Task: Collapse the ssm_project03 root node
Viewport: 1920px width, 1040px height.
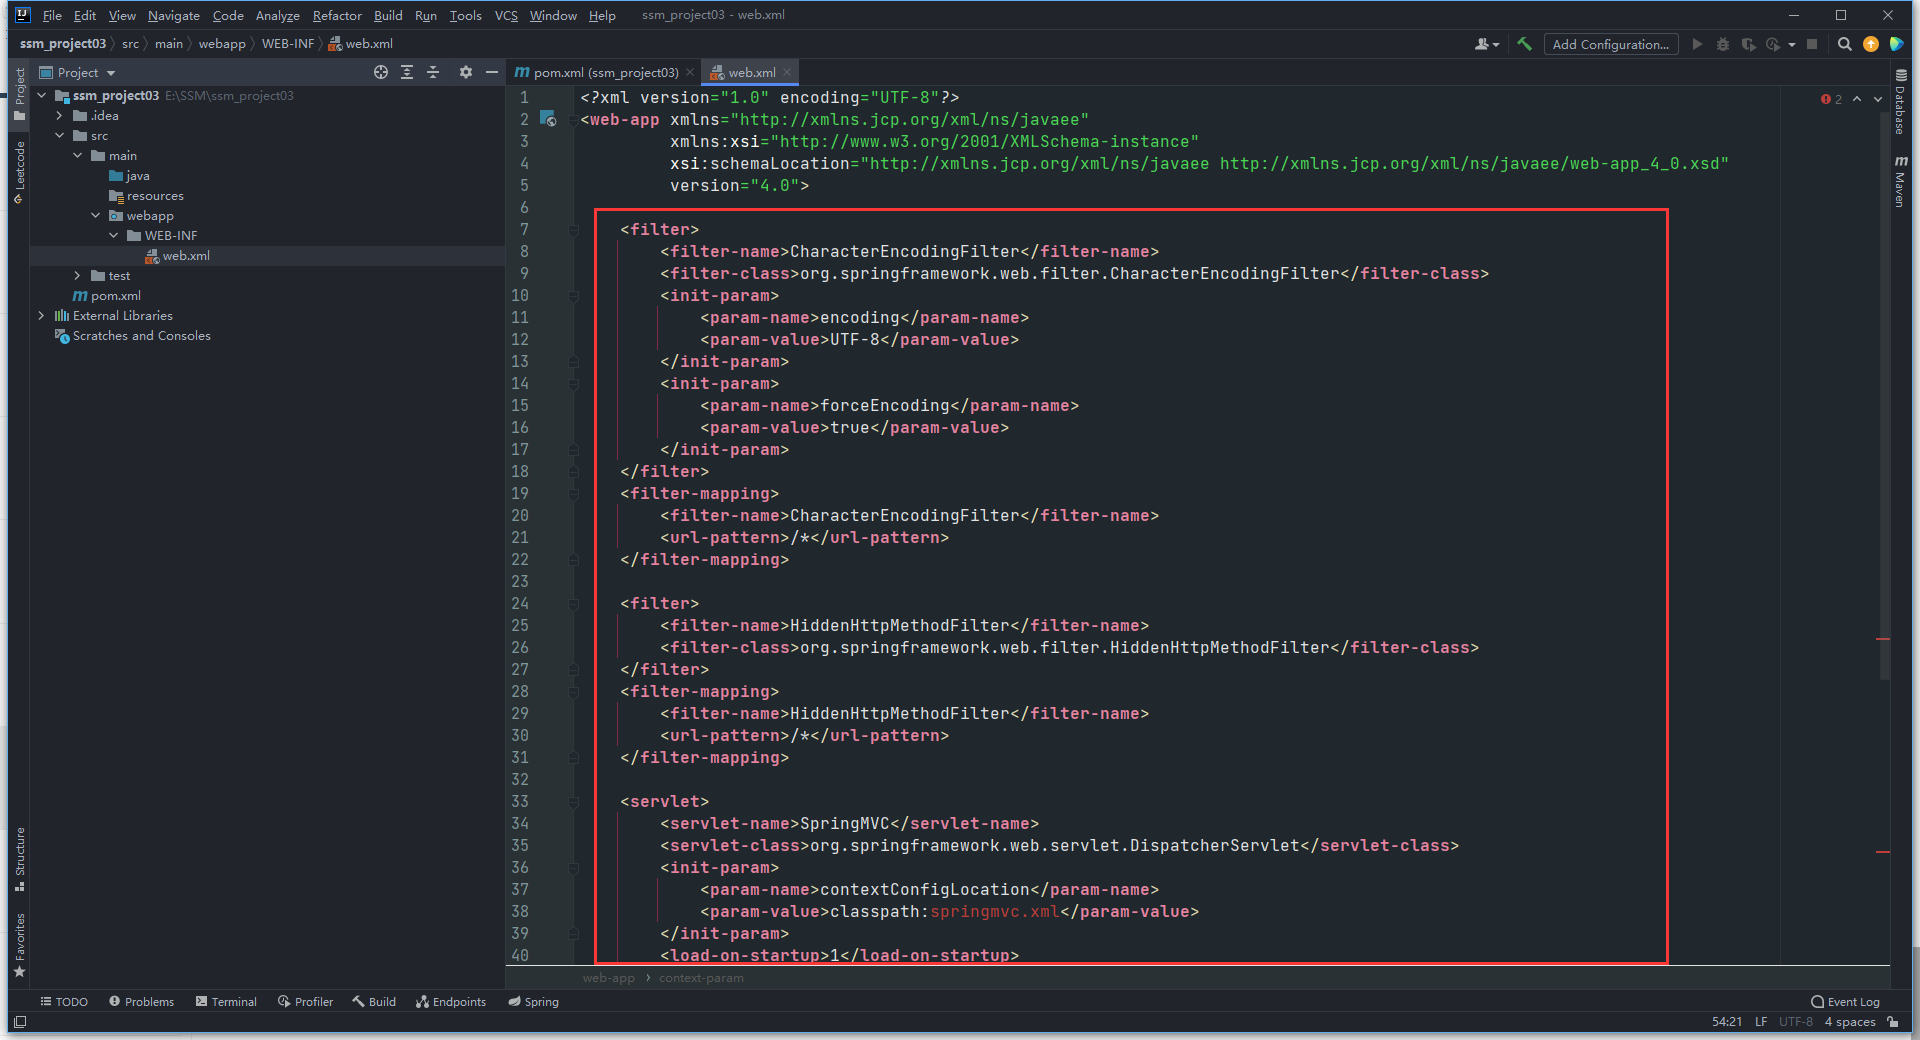Action: (x=41, y=96)
